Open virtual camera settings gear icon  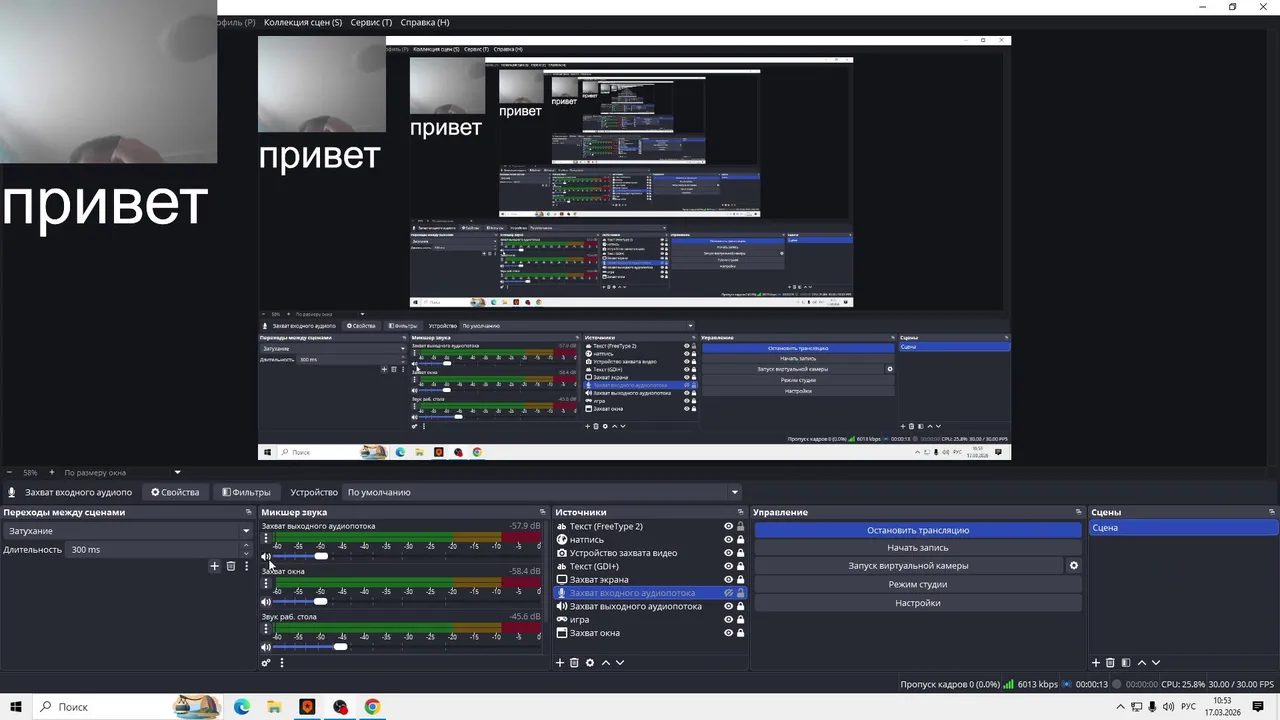[1074, 566]
